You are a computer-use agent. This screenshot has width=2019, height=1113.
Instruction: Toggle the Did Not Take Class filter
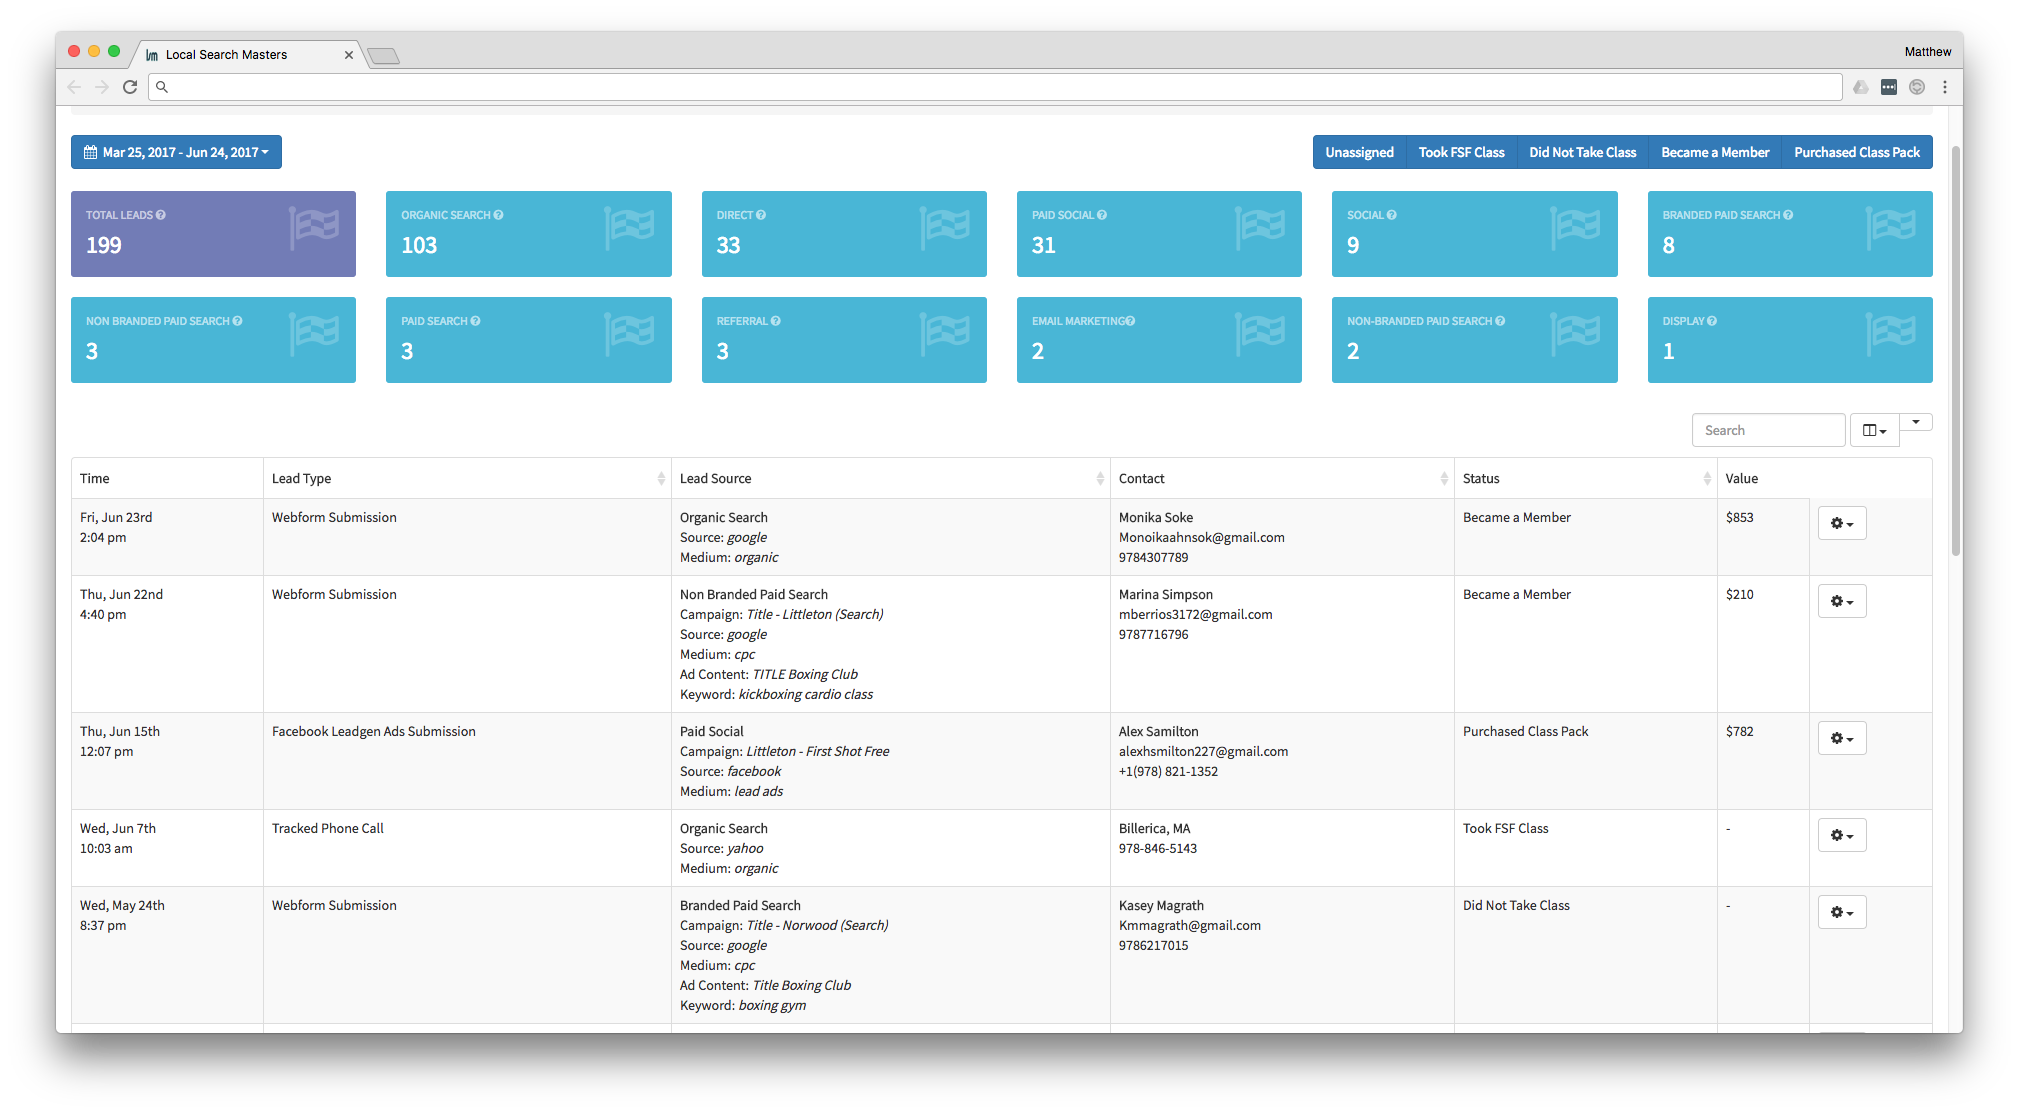(1582, 152)
